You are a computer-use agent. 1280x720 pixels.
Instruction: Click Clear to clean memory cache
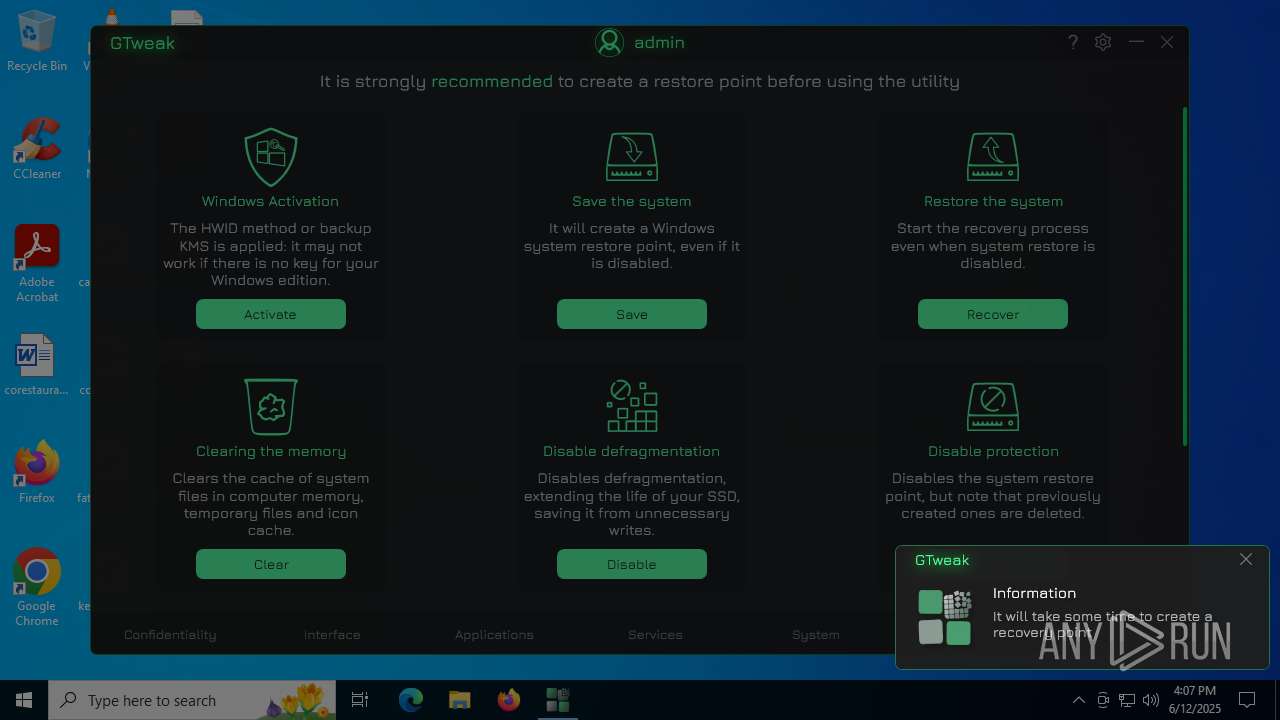(271, 564)
